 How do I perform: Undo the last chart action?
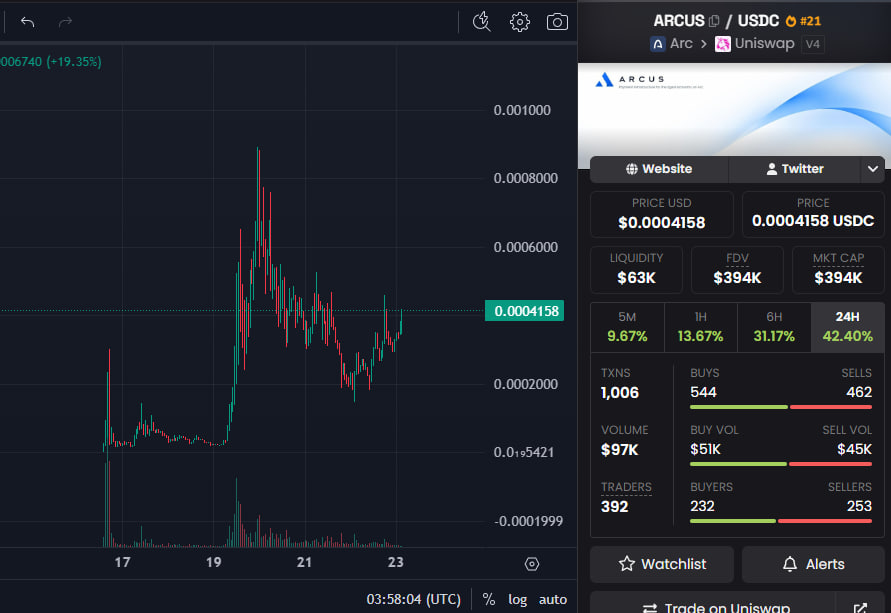(27, 22)
